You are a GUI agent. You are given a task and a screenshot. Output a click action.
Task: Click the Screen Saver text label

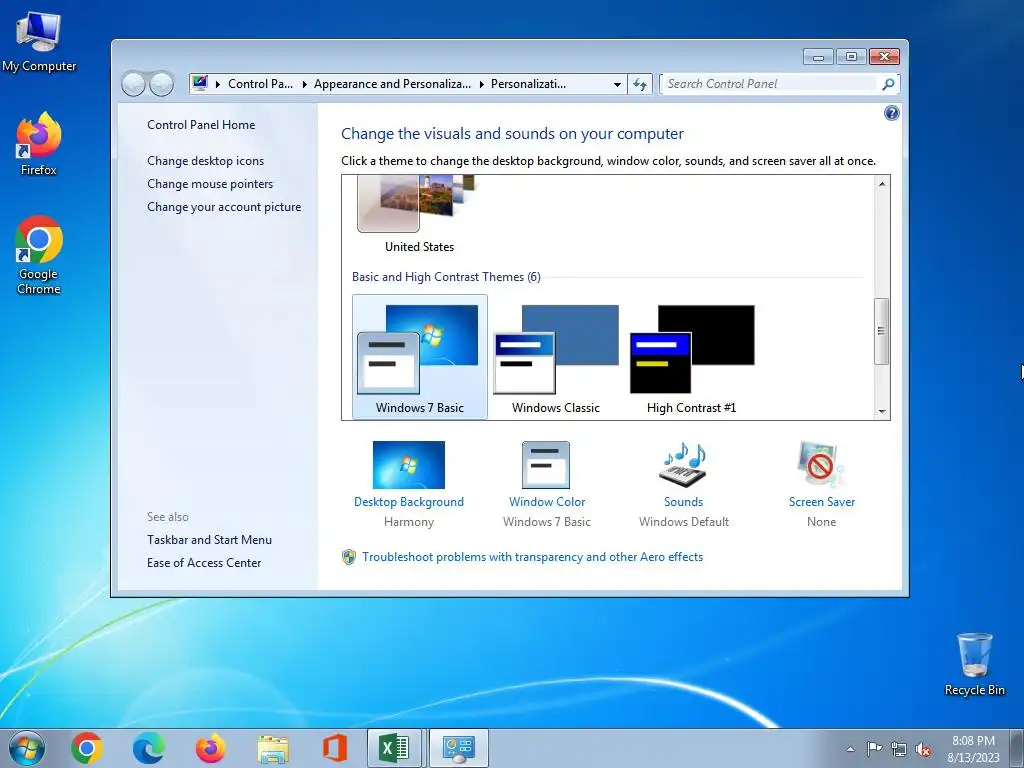click(x=822, y=502)
